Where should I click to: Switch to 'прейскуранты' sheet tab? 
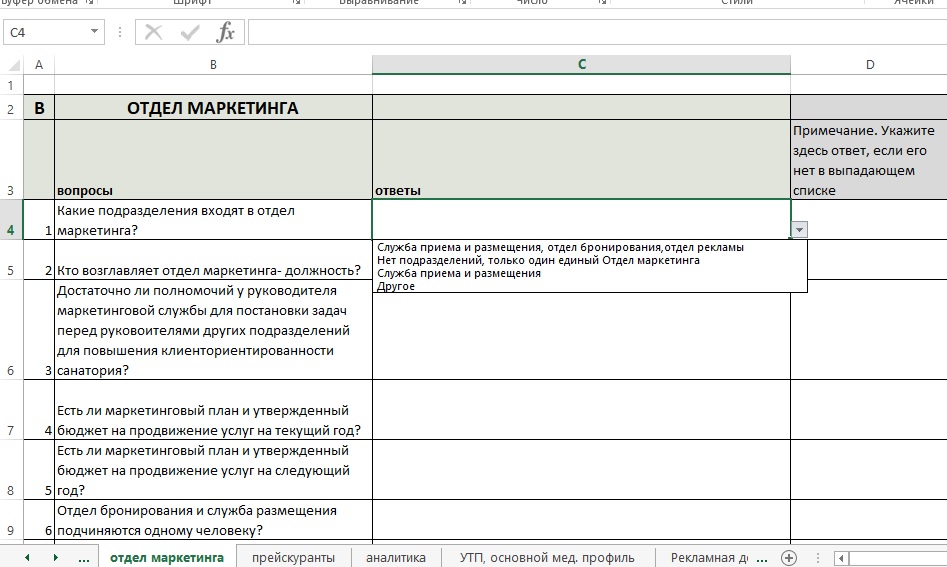pyautogui.click(x=294, y=557)
